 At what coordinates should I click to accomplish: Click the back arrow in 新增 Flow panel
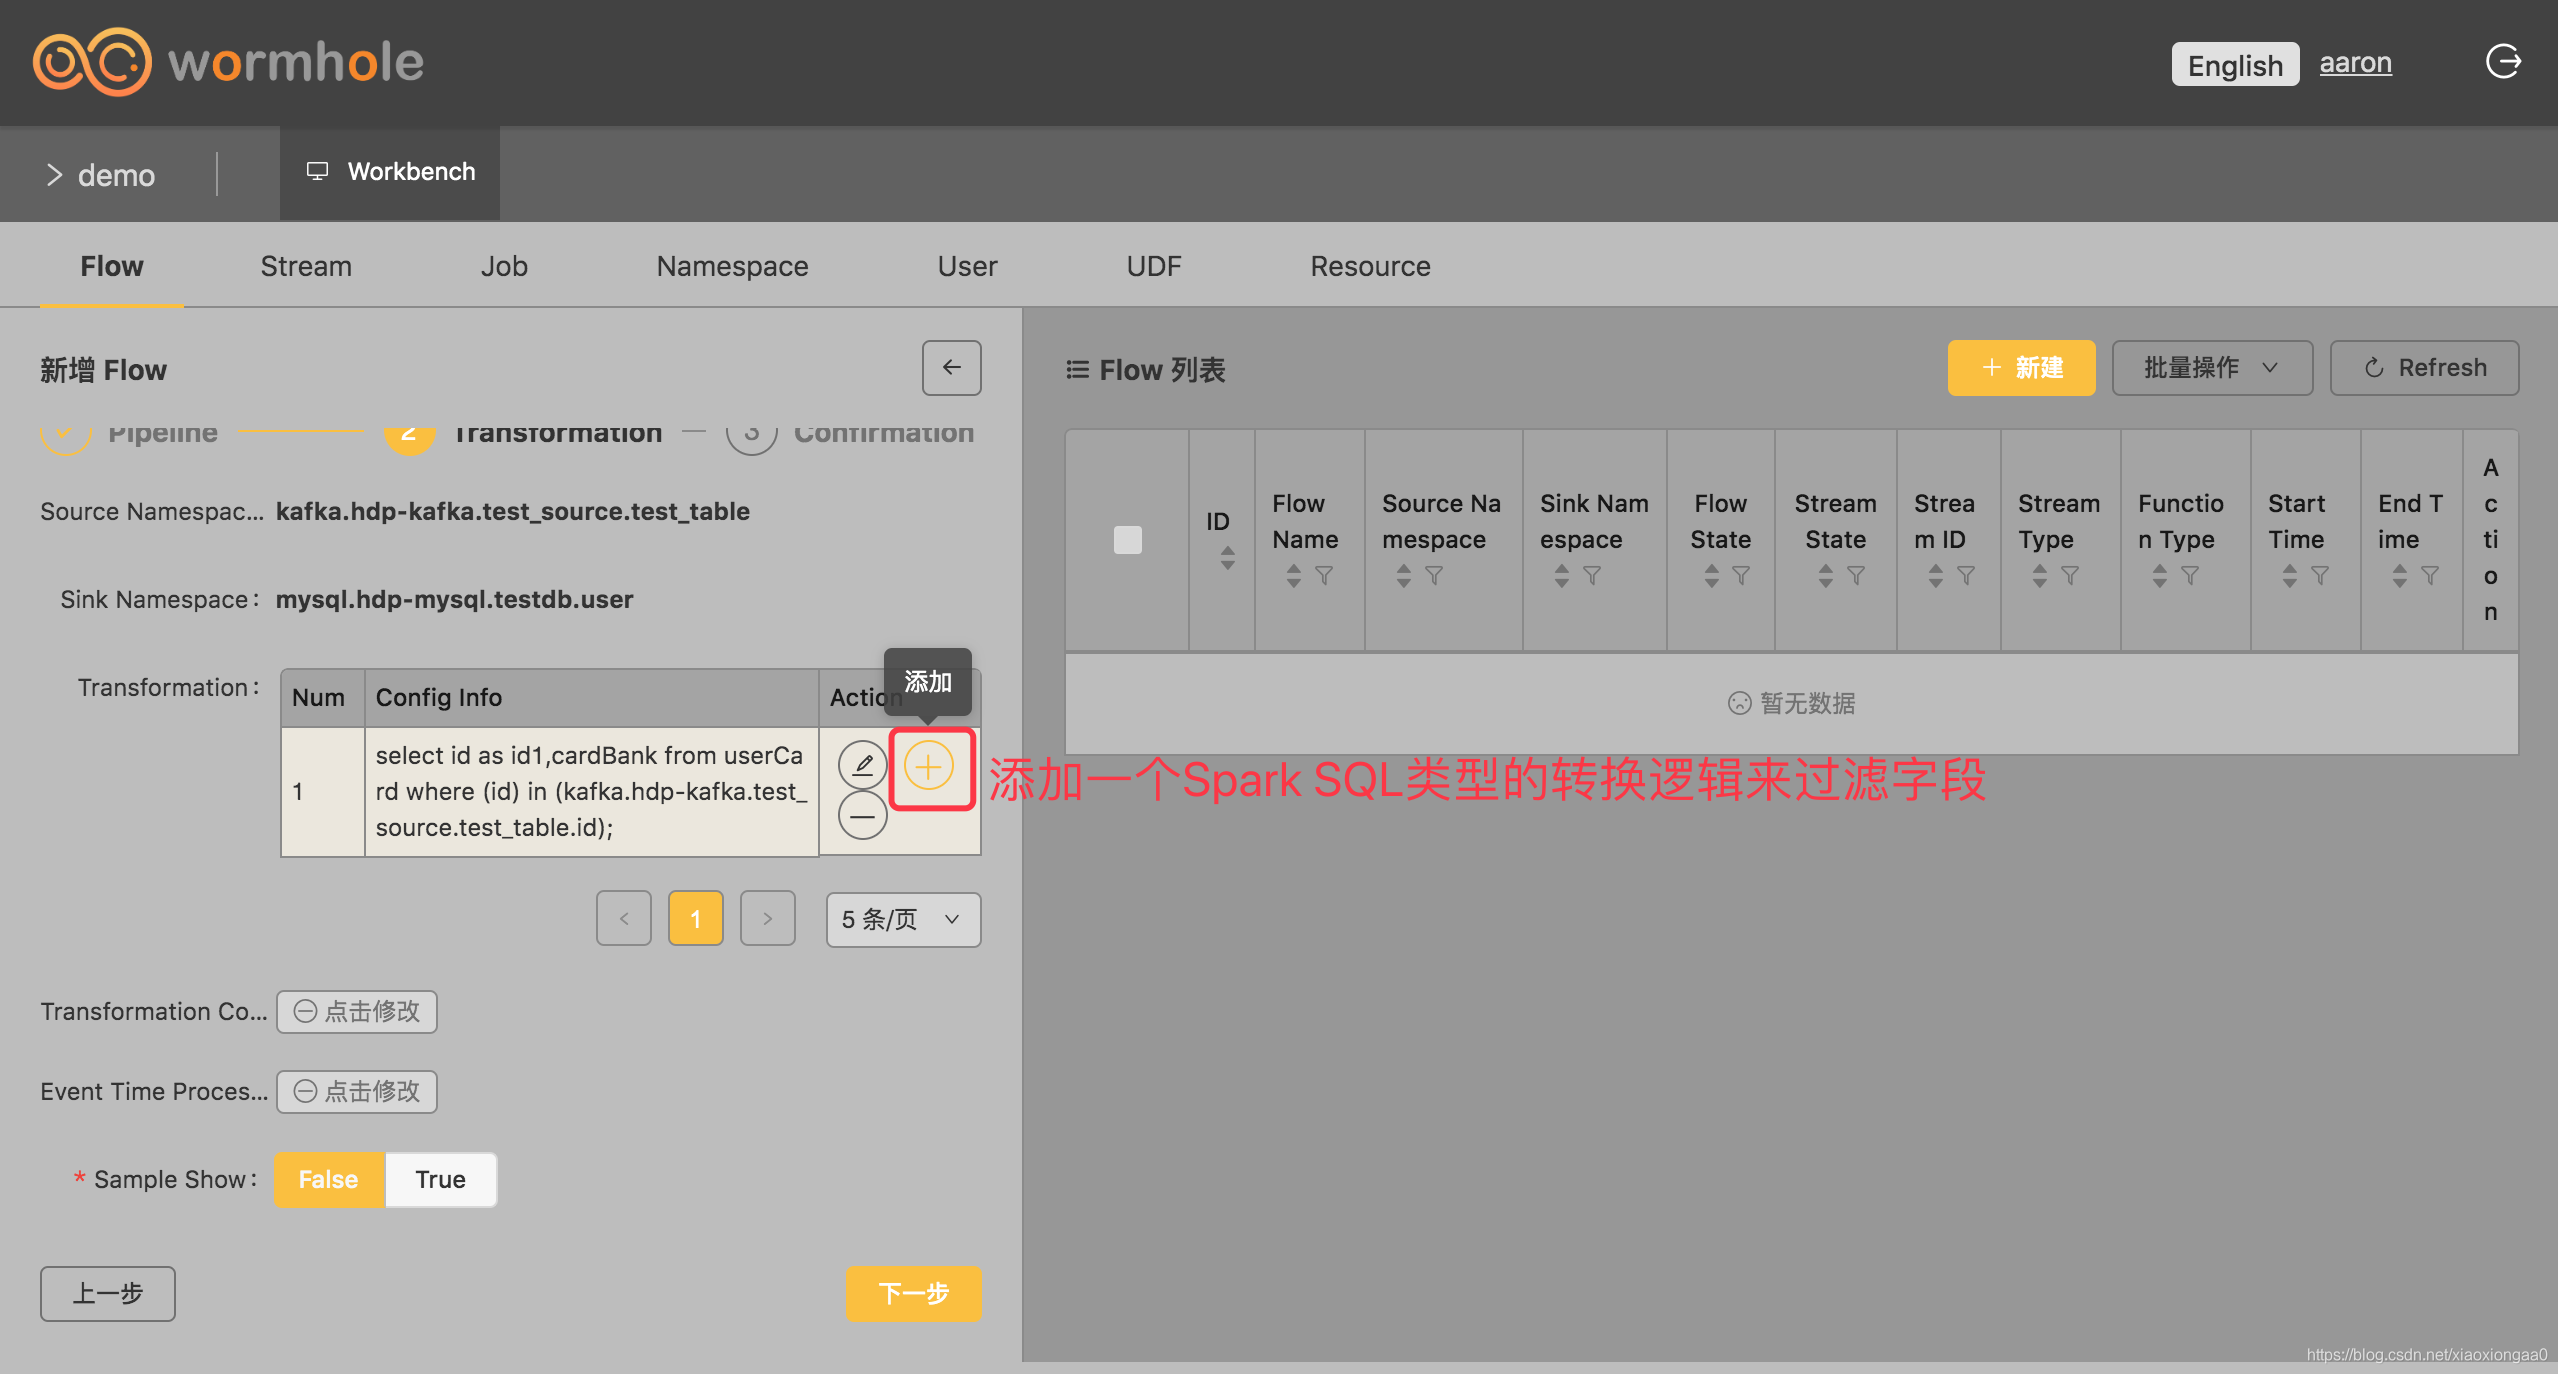[951, 368]
